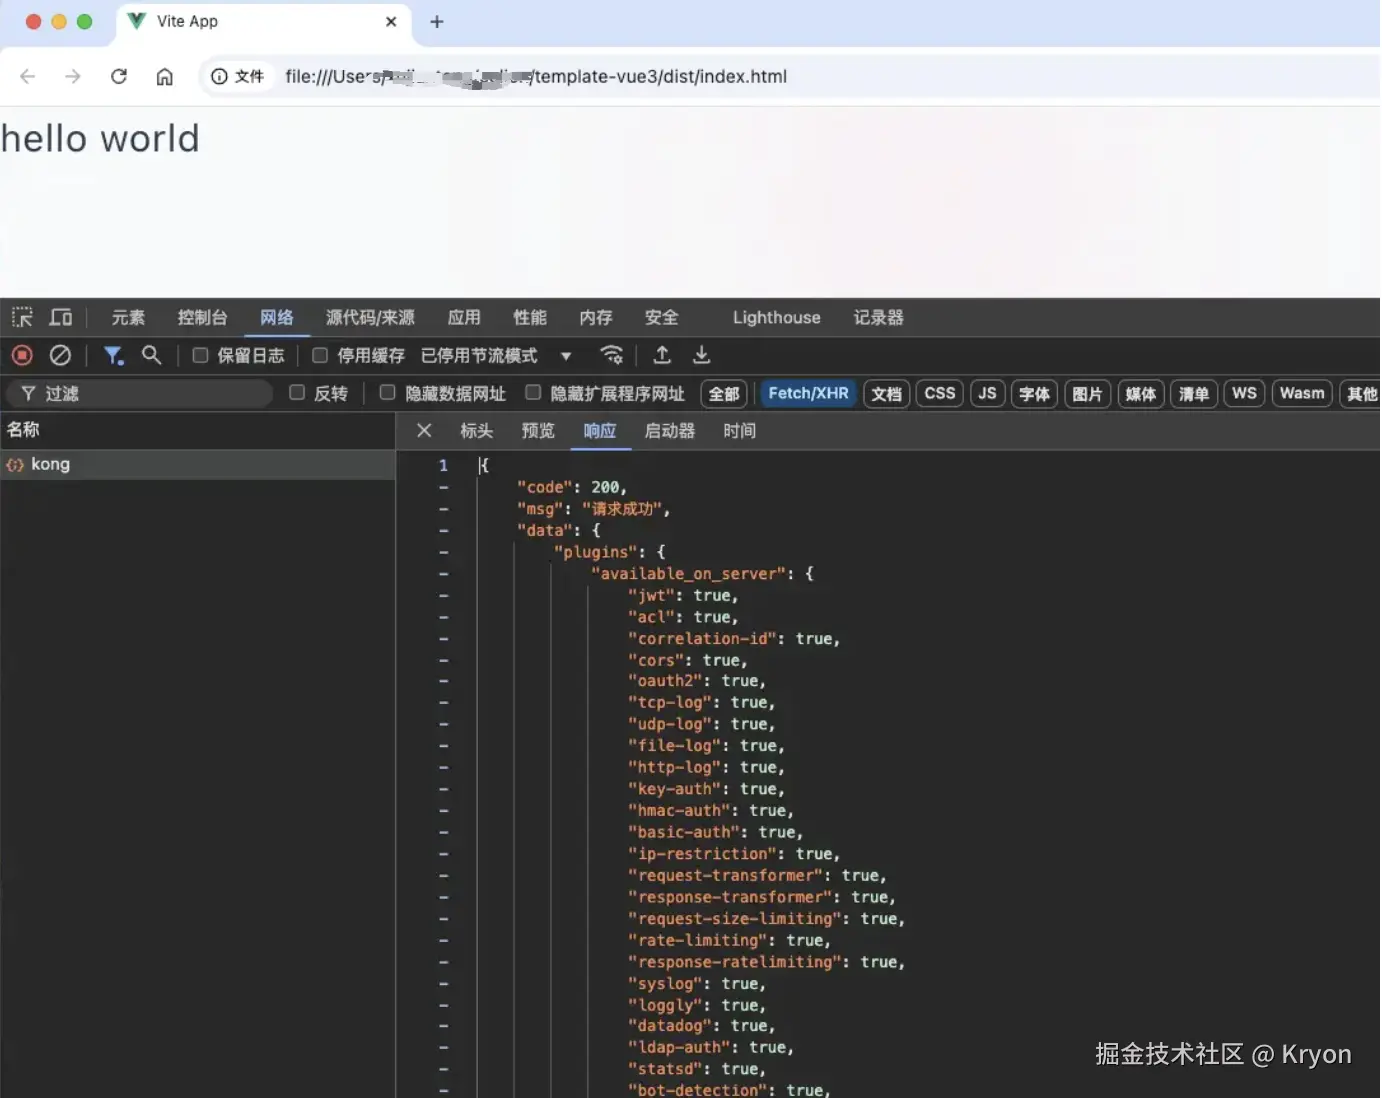Collapse the "plugins" object in the response

click(443, 552)
